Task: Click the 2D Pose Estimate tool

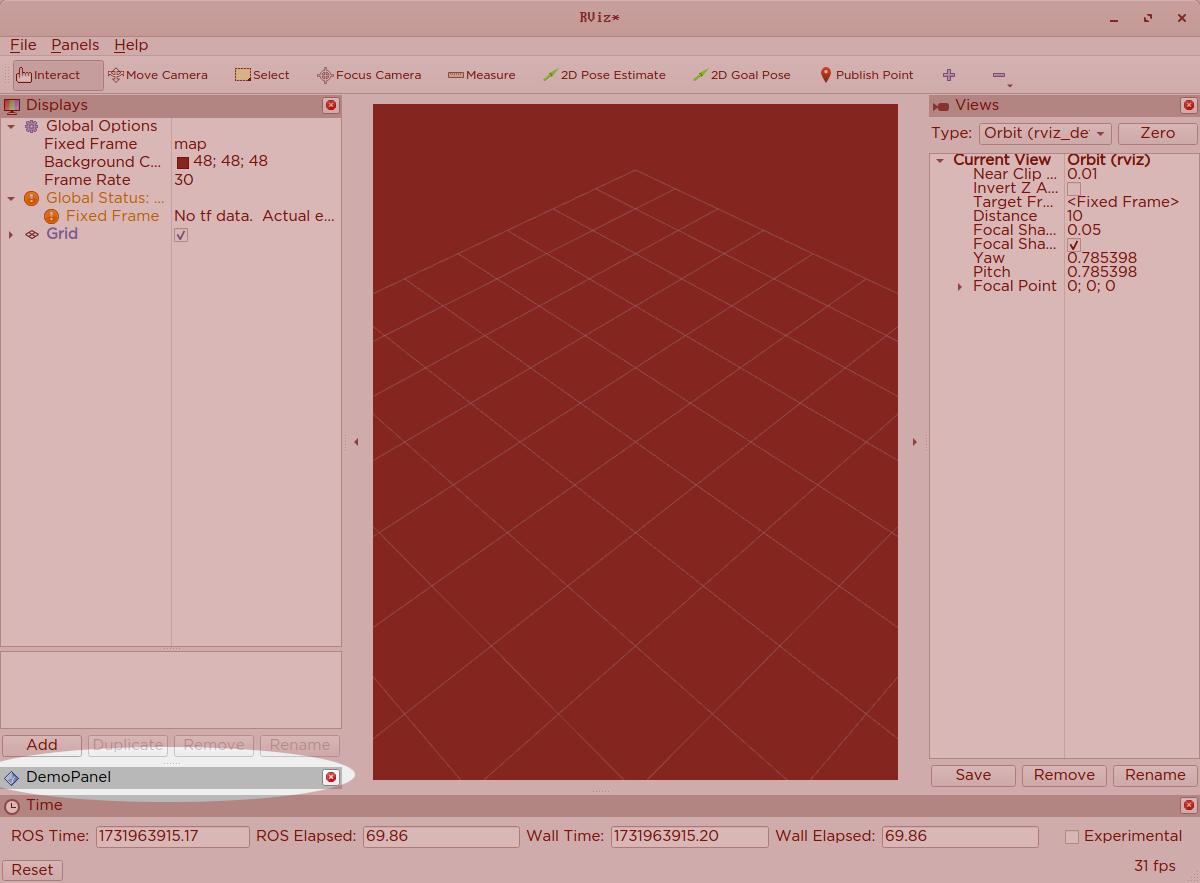Action: [x=604, y=74]
